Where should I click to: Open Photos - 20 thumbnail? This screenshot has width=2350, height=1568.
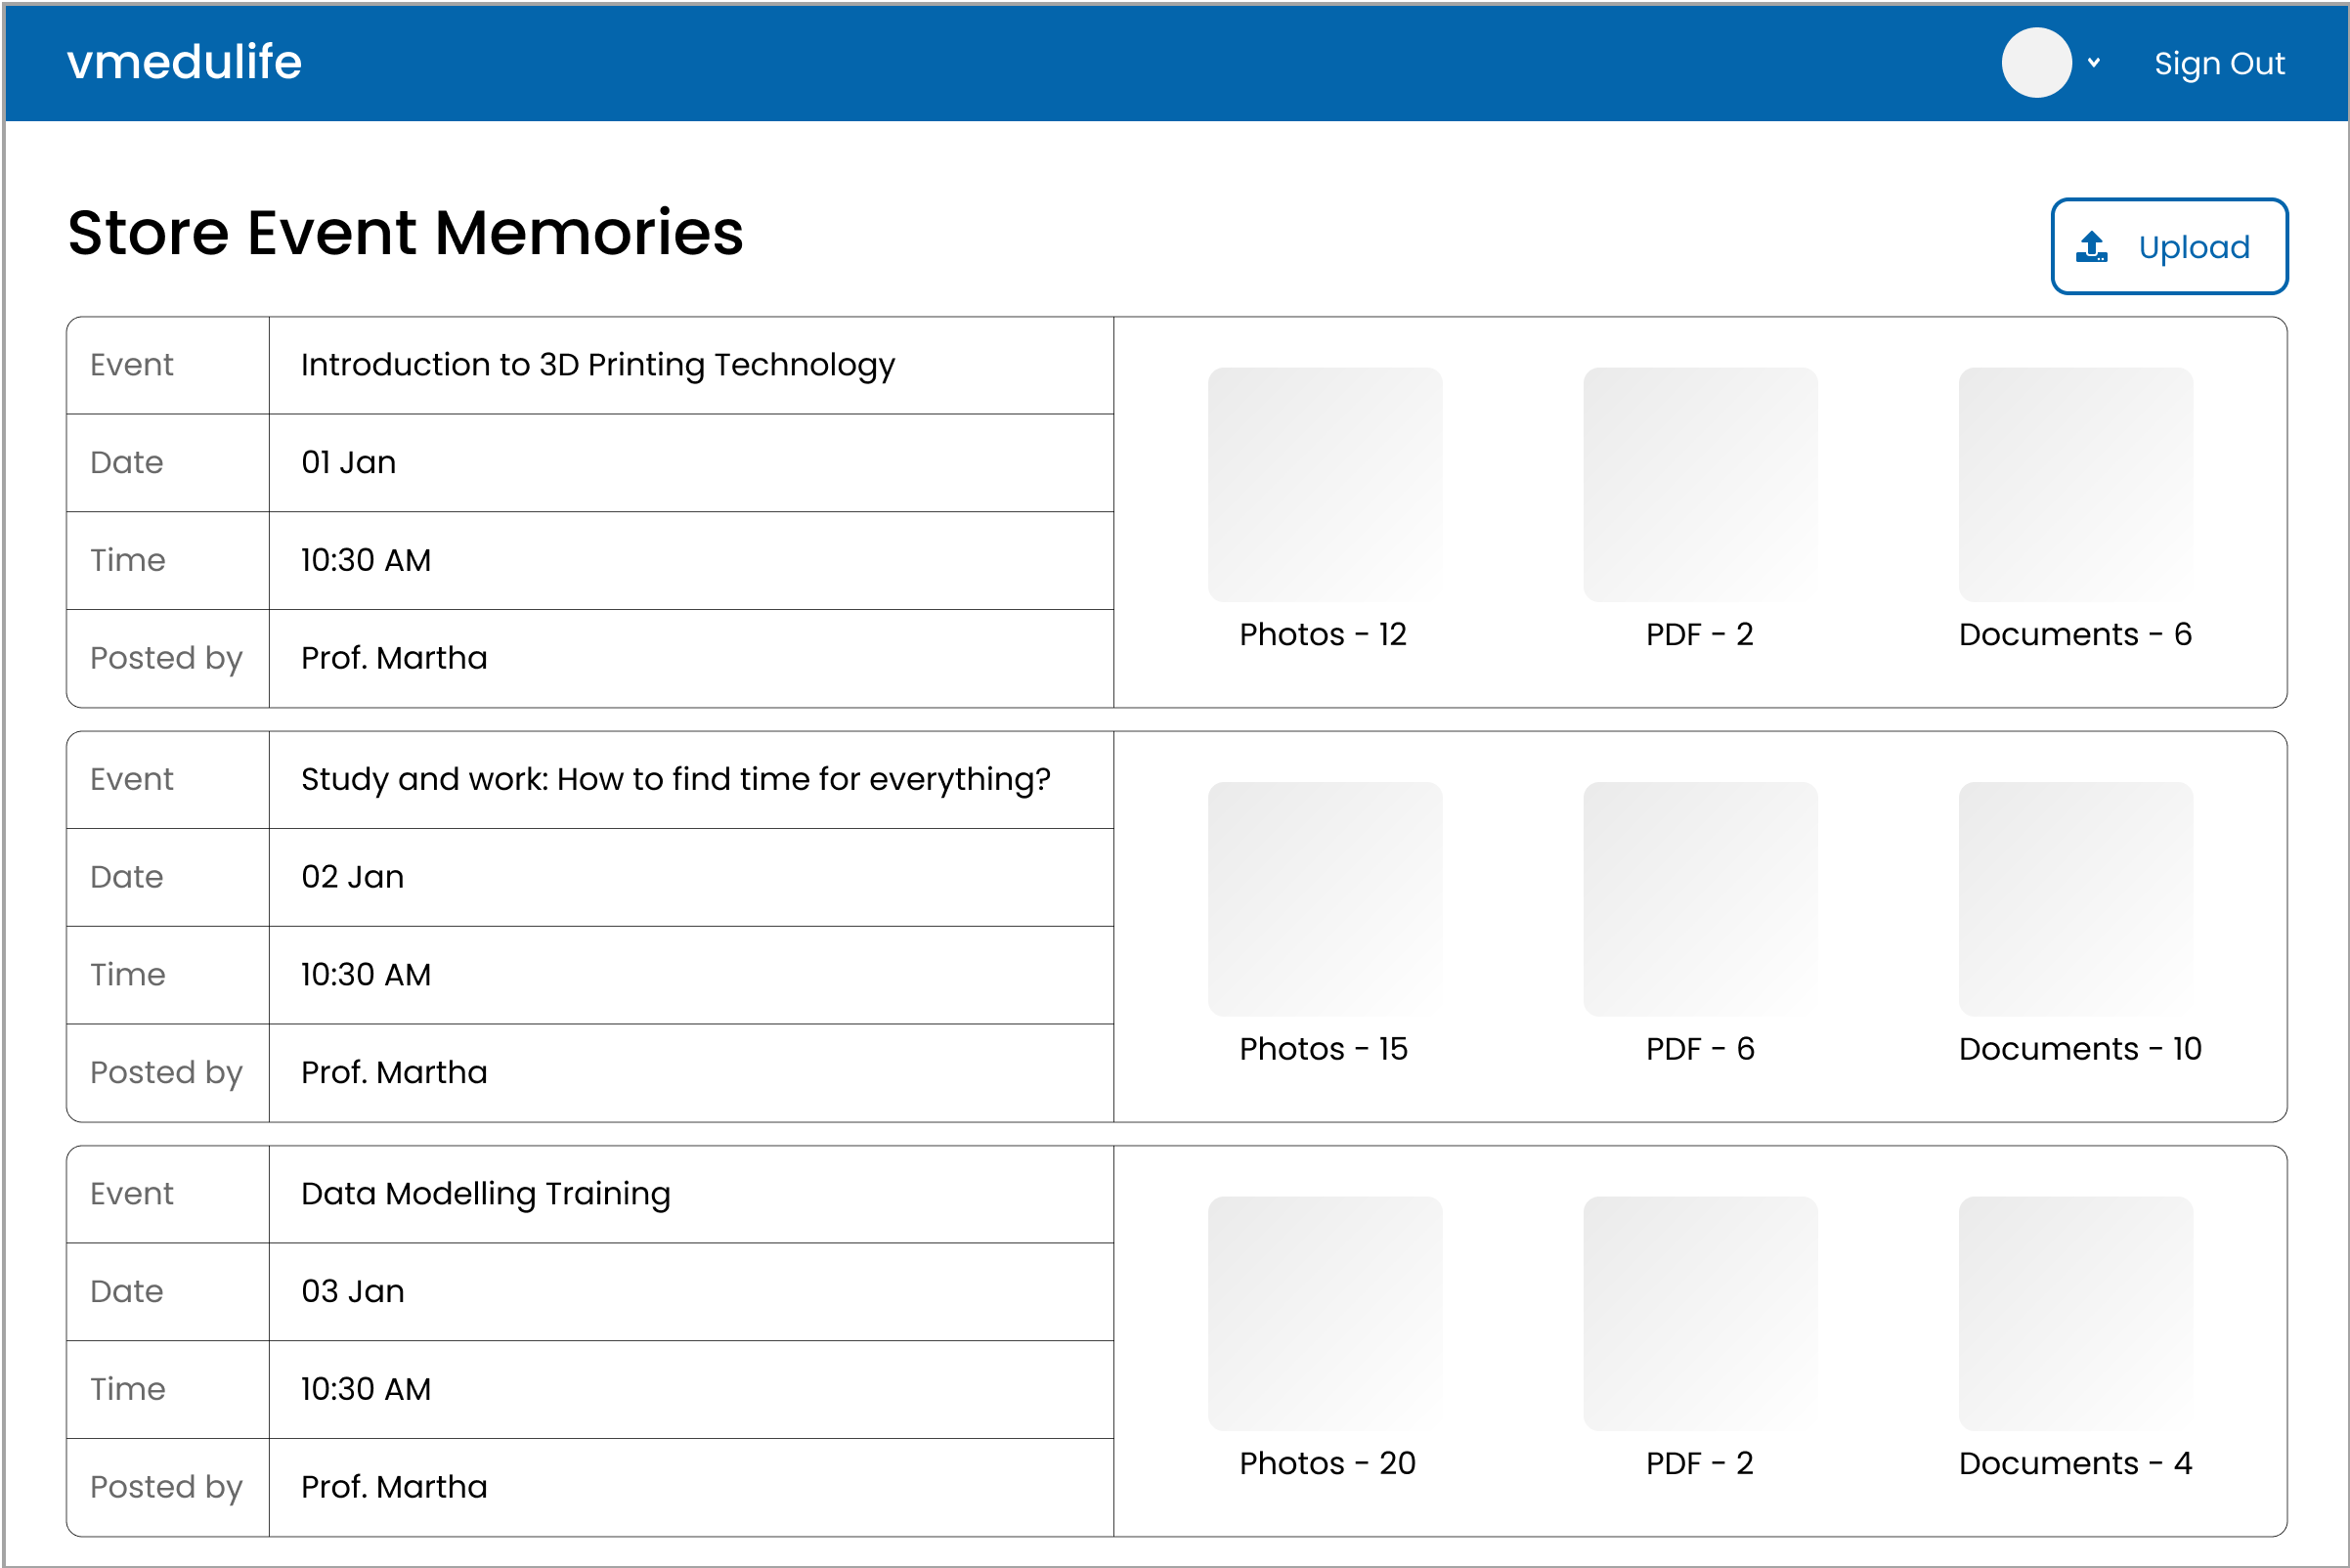1325,1314
